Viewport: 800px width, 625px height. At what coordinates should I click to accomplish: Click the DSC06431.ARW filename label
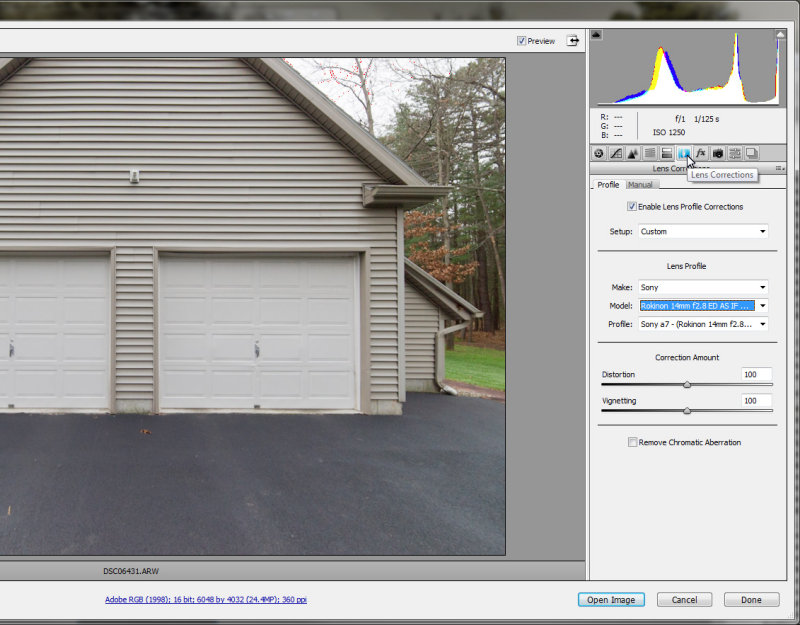click(x=131, y=571)
